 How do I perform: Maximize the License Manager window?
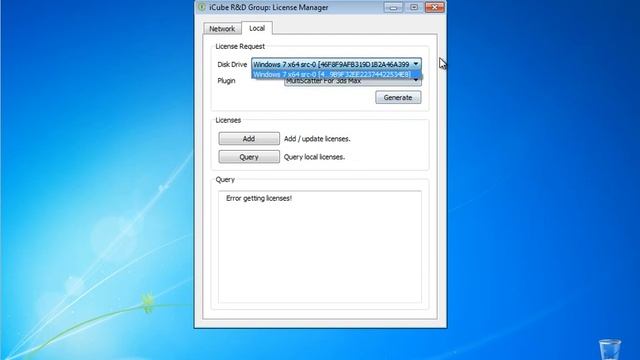coord(413,7)
